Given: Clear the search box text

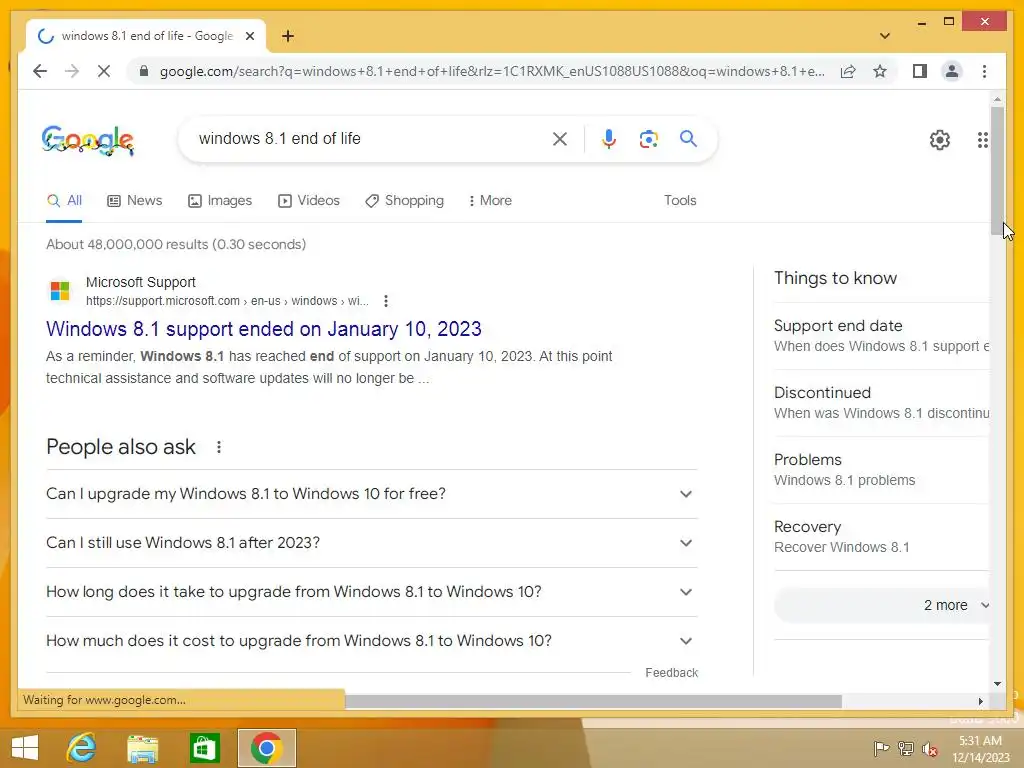Looking at the screenshot, I should pyautogui.click(x=560, y=139).
